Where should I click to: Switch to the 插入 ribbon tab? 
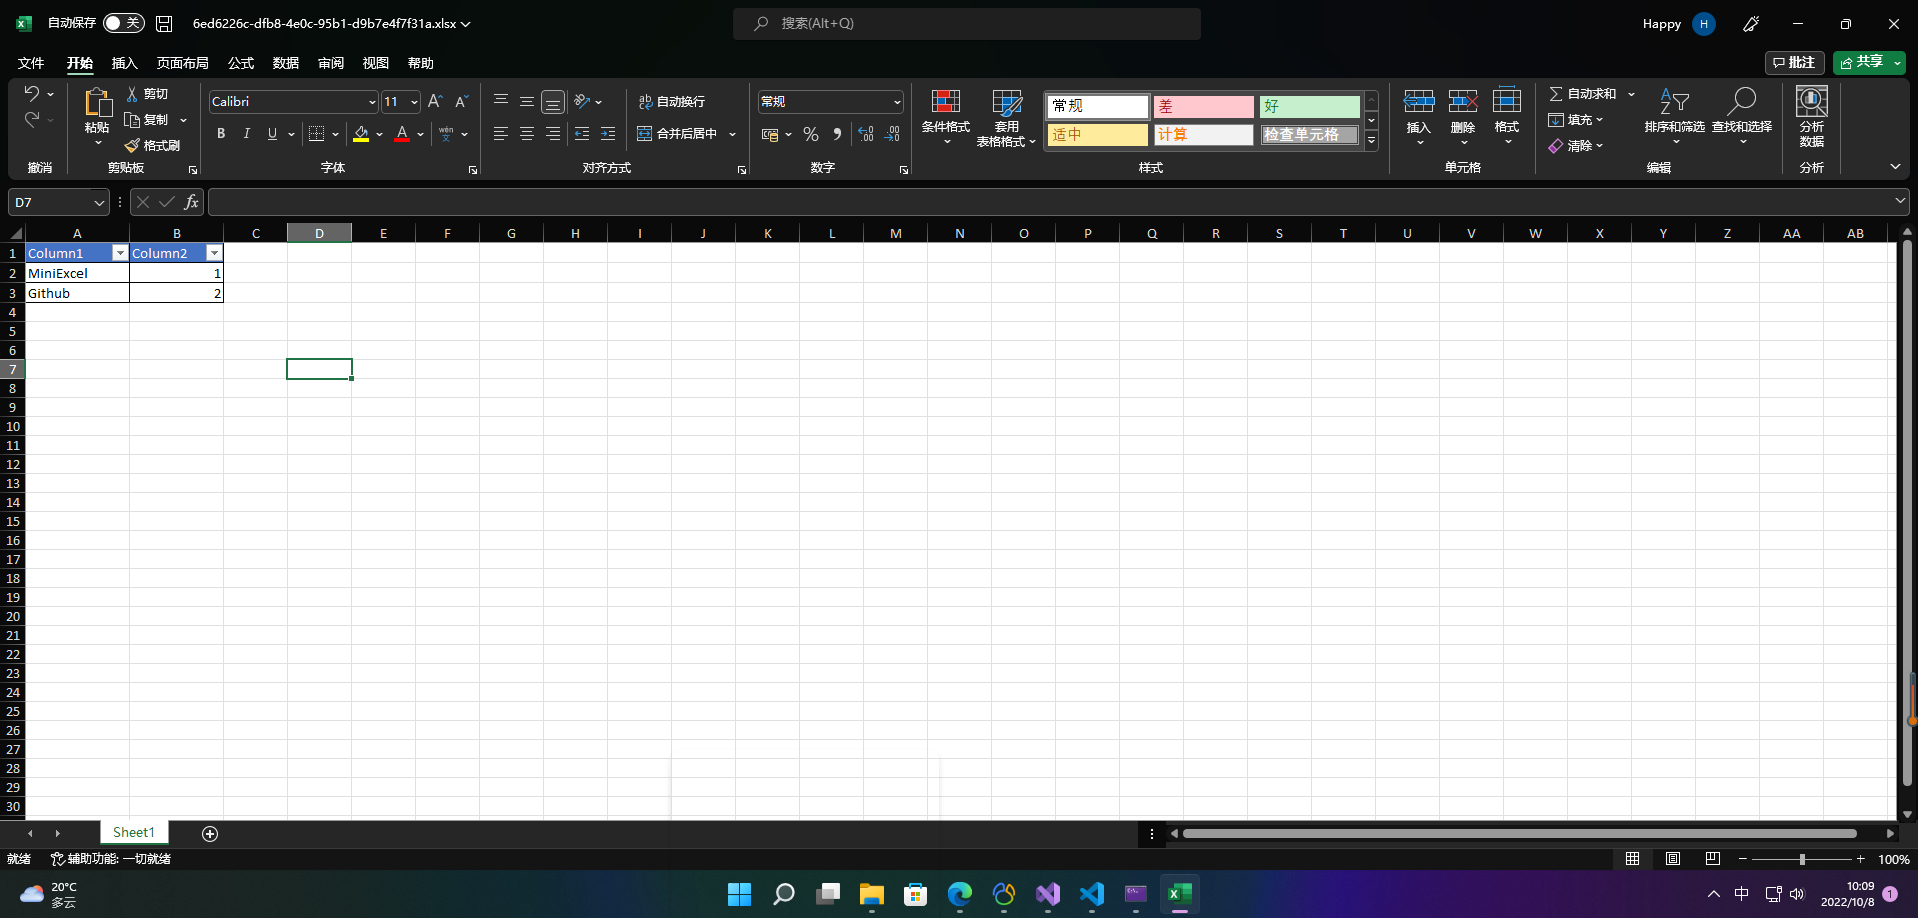tap(124, 63)
